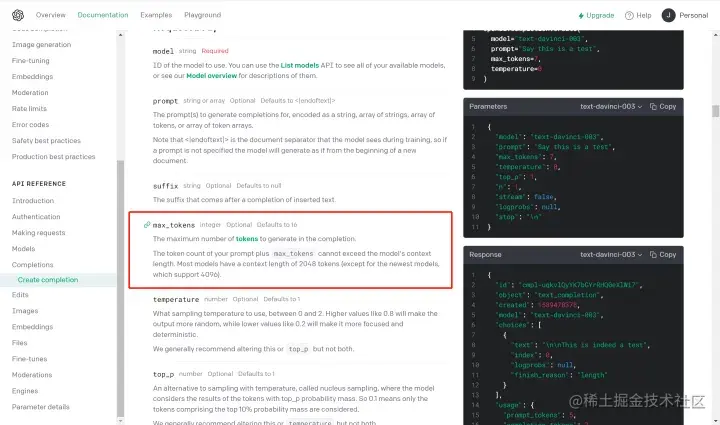
Task: Open Moderation in the sidebar
Action: 30,93
